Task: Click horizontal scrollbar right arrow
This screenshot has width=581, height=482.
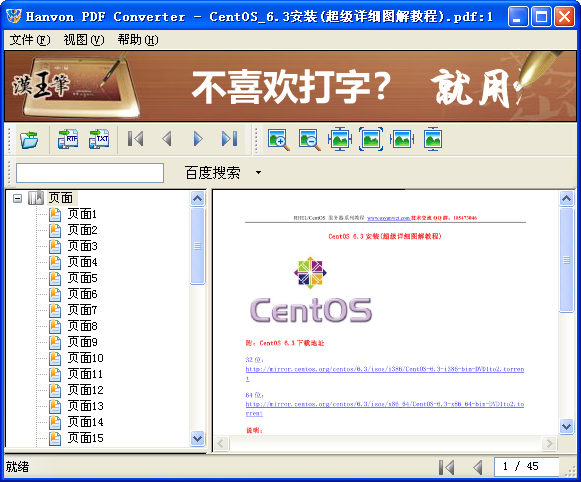Action: pos(549,443)
